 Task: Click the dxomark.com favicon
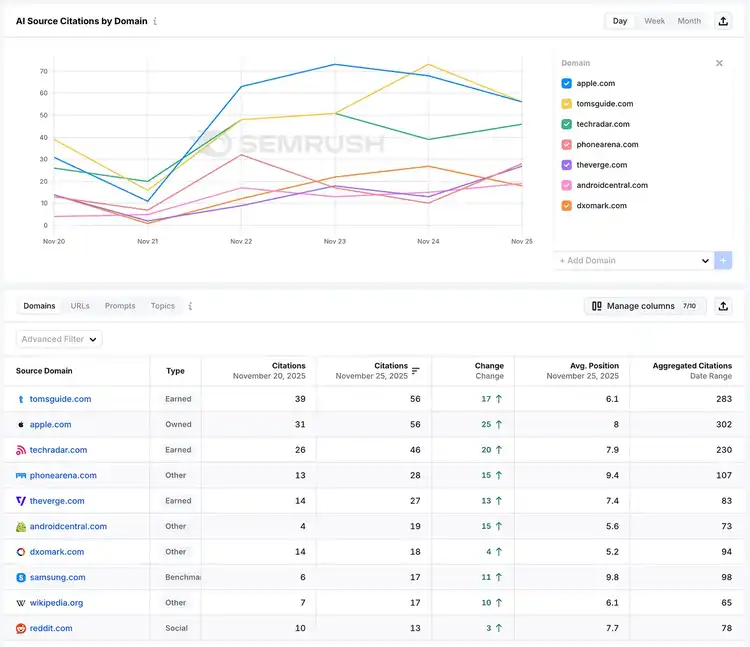click(x=21, y=552)
